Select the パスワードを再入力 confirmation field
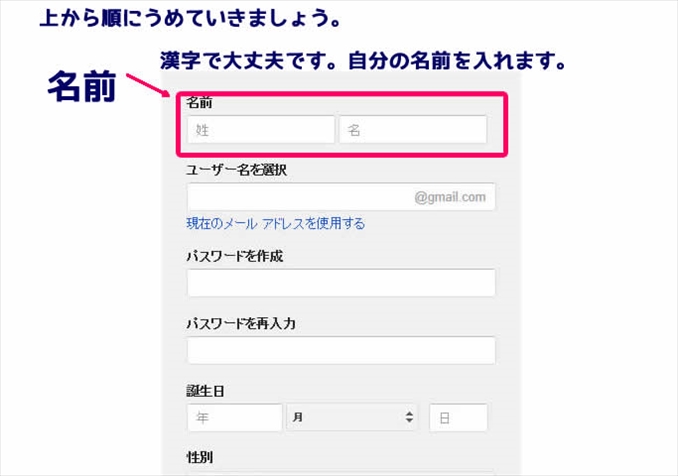Image resolution: width=678 pixels, height=476 pixels. (341, 351)
